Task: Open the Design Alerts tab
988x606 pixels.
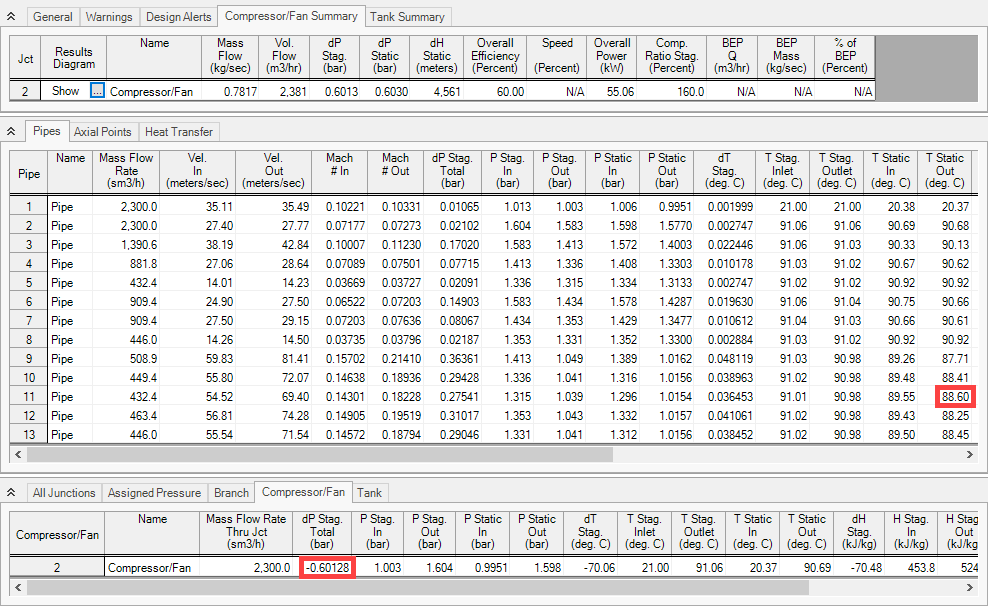Action: click(x=178, y=16)
